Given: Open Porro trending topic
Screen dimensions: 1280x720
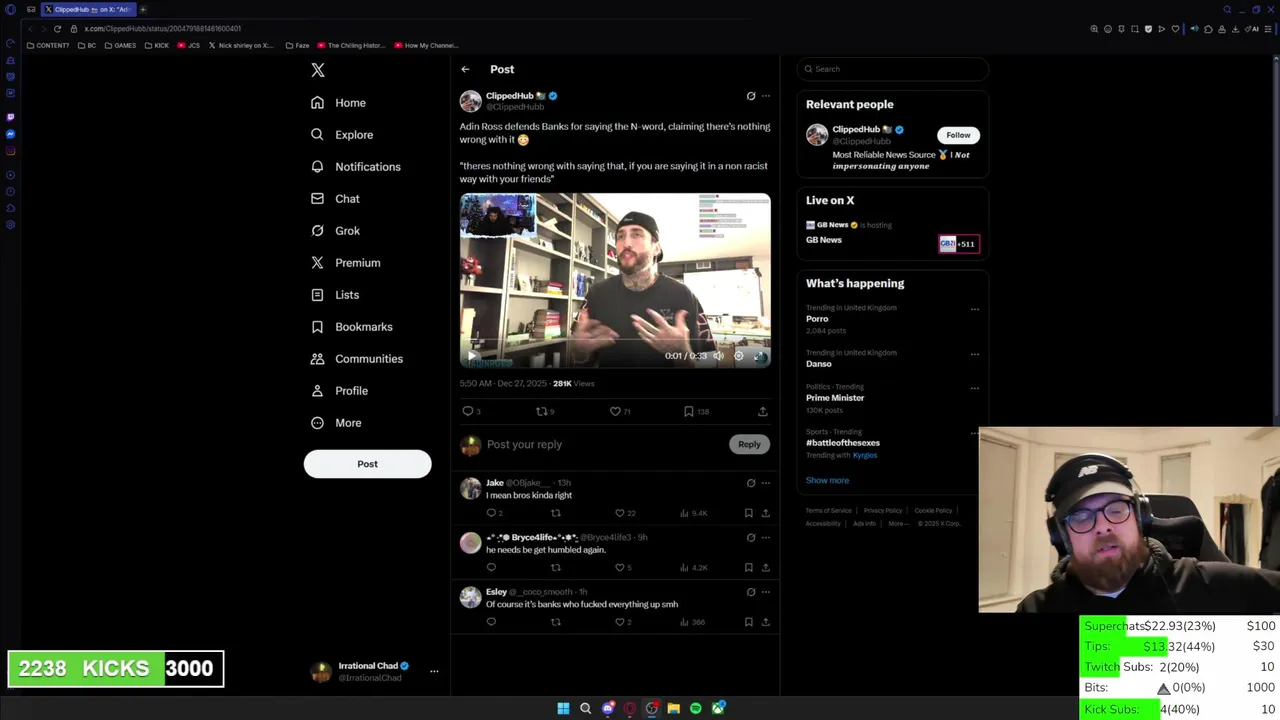Looking at the screenshot, I should [x=817, y=319].
